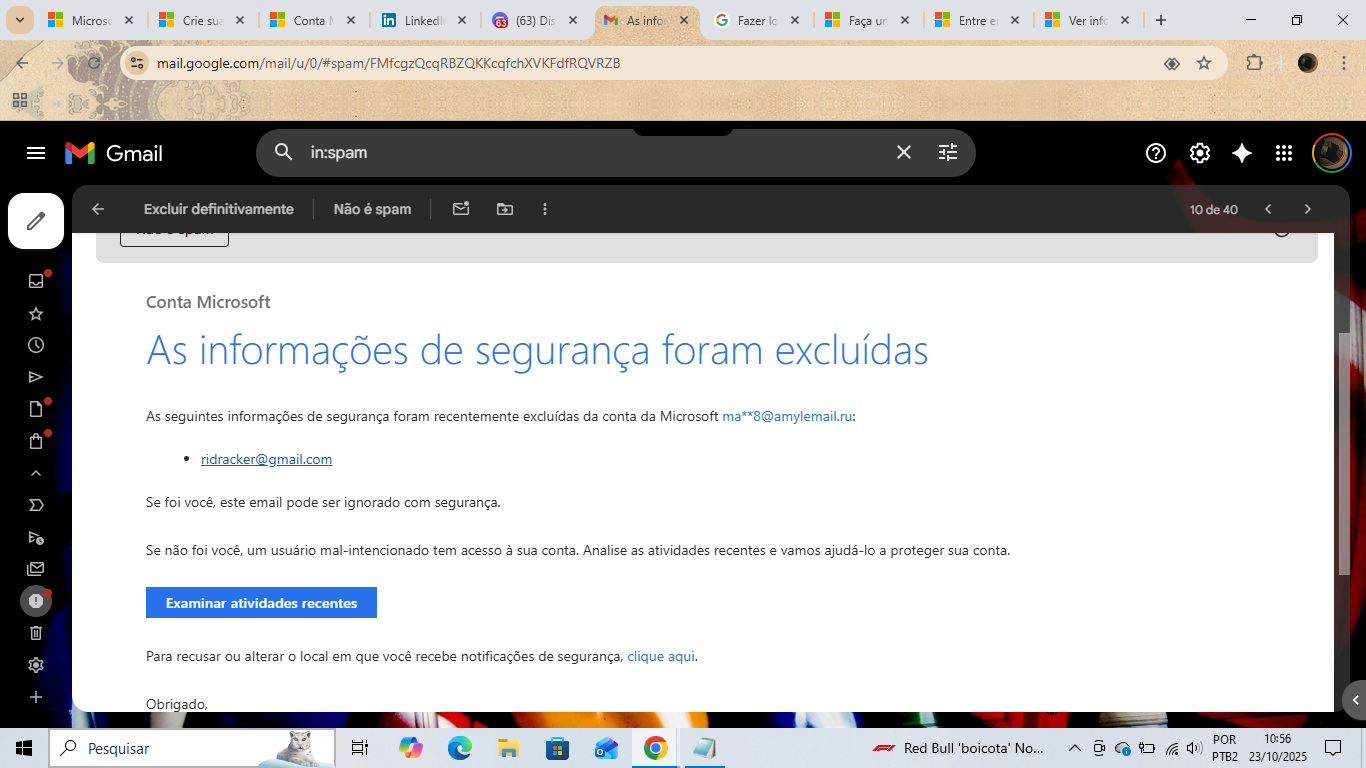Bookmark this page with the star

pyautogui.click(x=1204, y=63)
